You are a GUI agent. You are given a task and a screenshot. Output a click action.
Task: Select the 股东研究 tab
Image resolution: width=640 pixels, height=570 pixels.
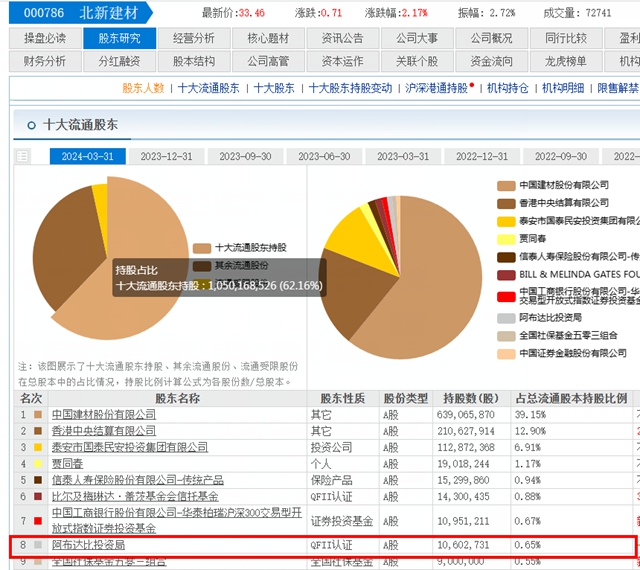[120, 38]
